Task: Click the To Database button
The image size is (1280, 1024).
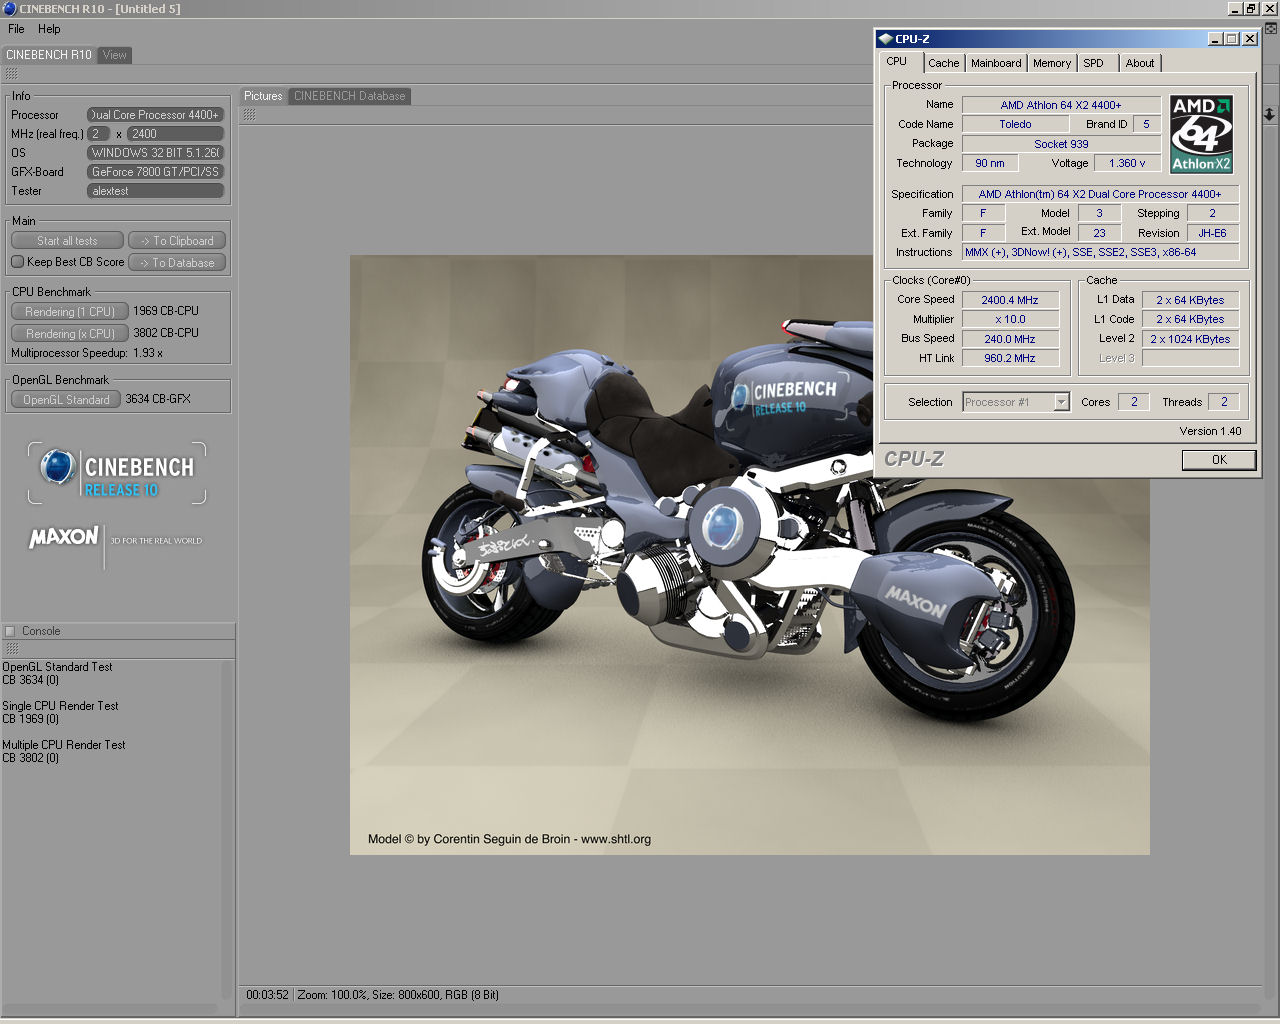Action: pyautogui.click(x=177, y=263)
